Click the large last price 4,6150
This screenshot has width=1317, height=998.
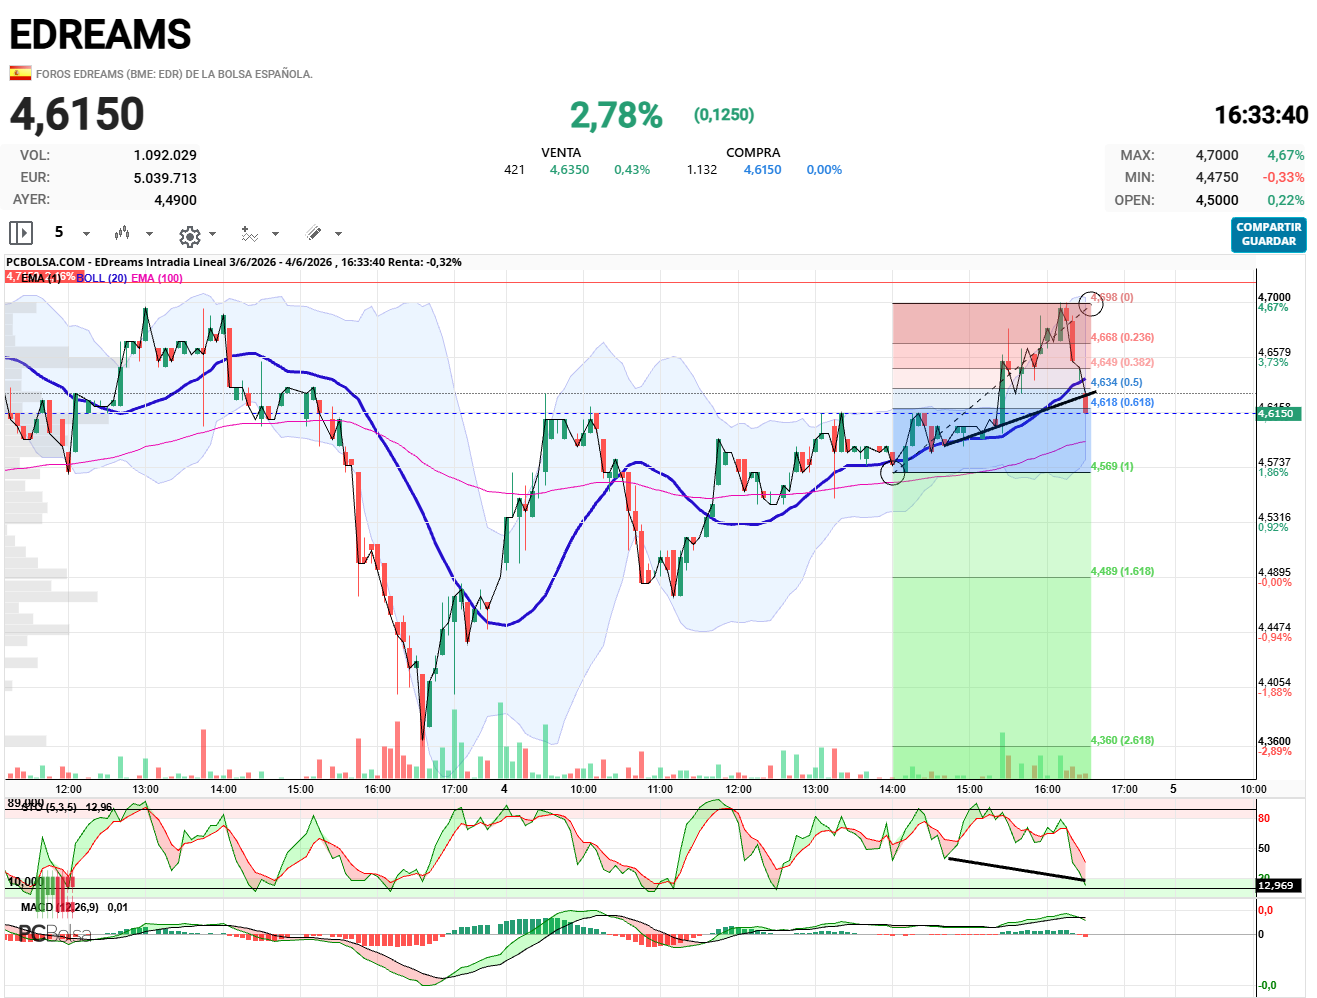(77, 114)
